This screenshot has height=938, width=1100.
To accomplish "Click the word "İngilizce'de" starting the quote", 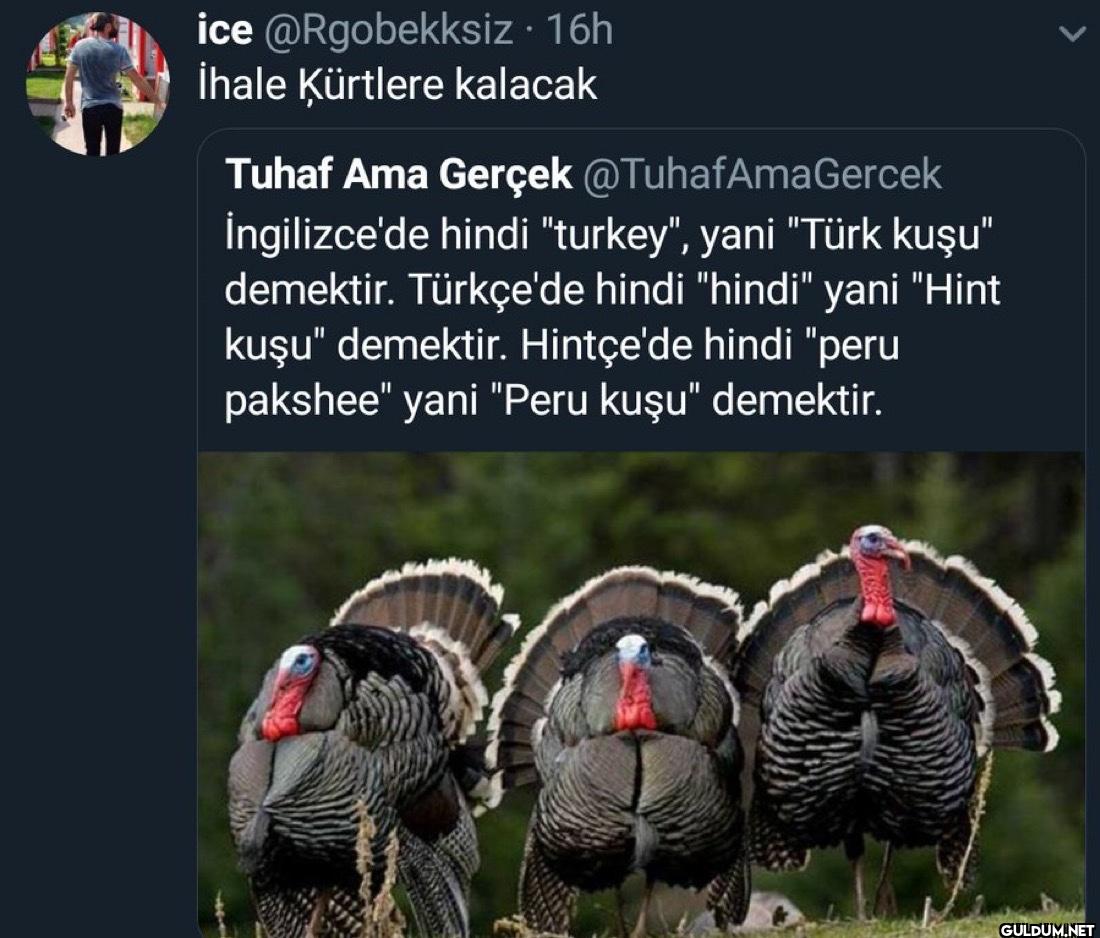I will (x=327, y=236).
